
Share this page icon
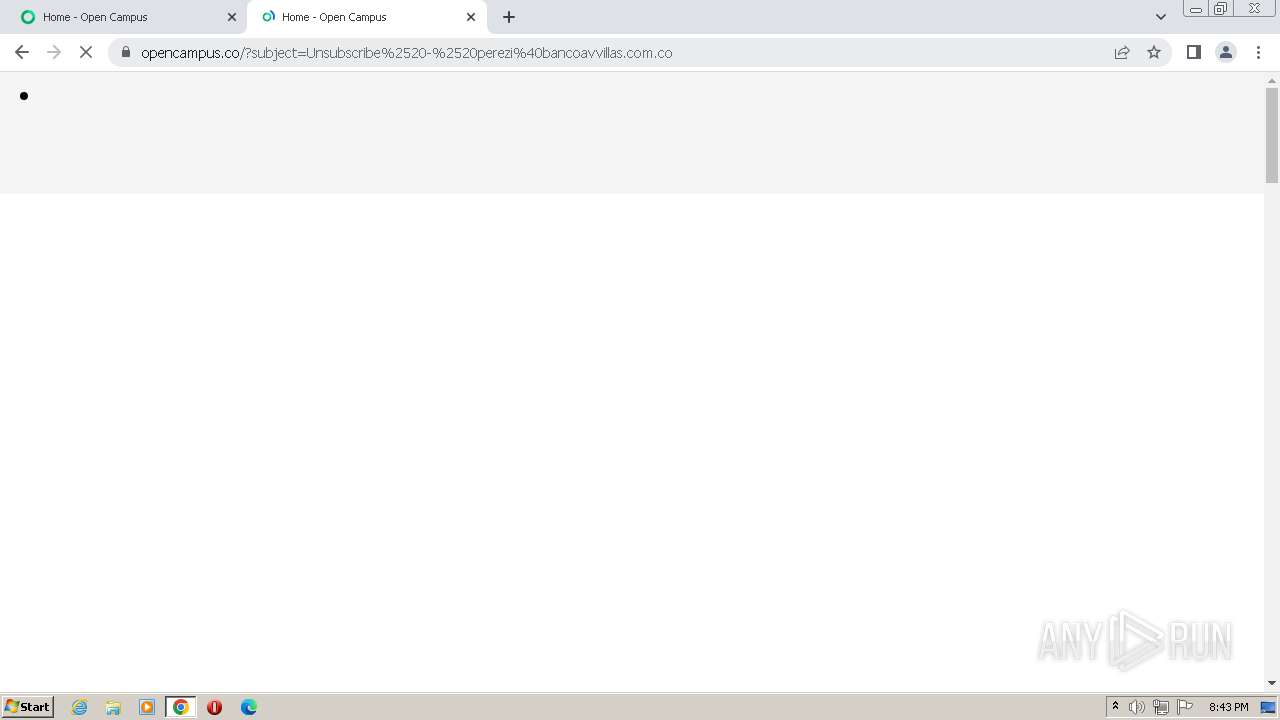[x=1122, y=52]
